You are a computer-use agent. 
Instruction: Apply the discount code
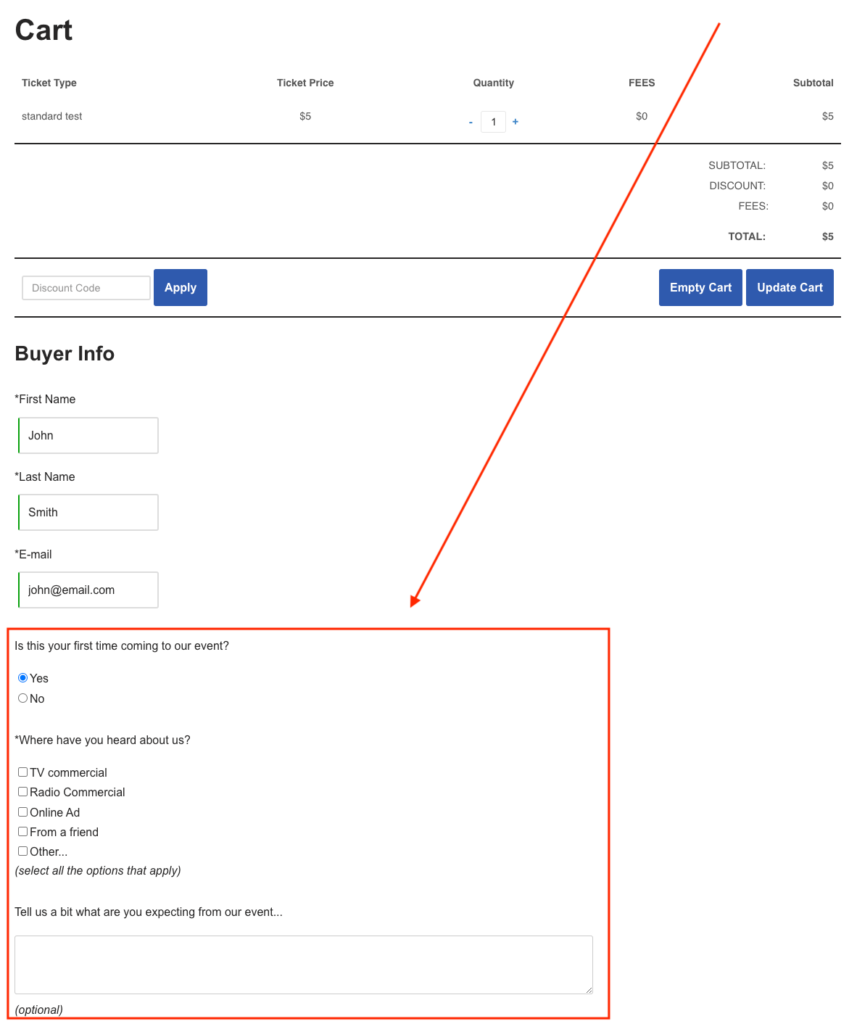point(180,287)
